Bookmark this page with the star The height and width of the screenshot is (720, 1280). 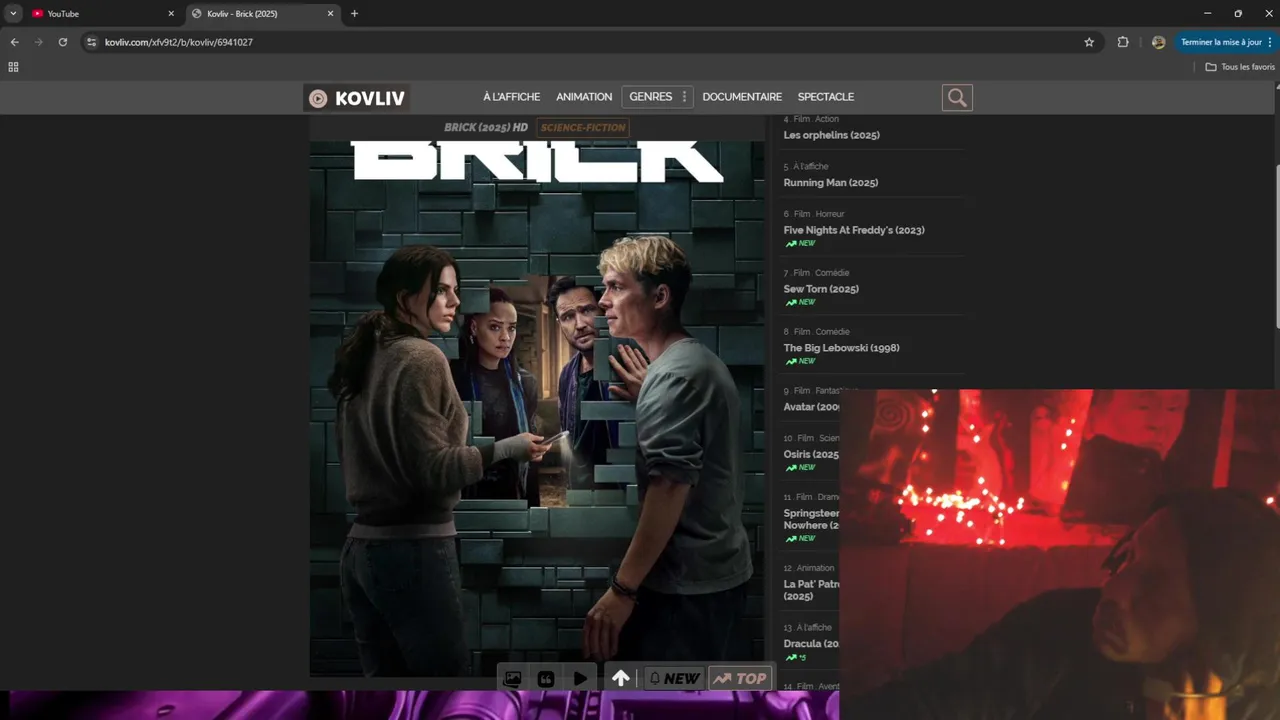pos(1089,42)
